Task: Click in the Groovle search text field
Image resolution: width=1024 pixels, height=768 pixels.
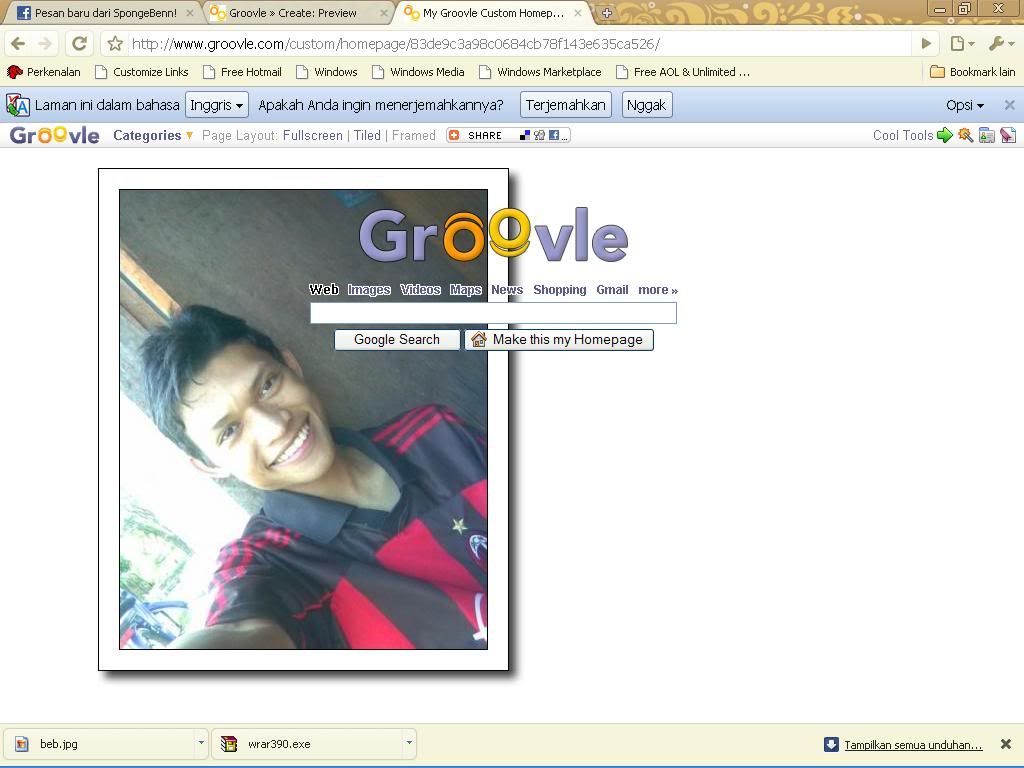Action: tap(493, 313)
